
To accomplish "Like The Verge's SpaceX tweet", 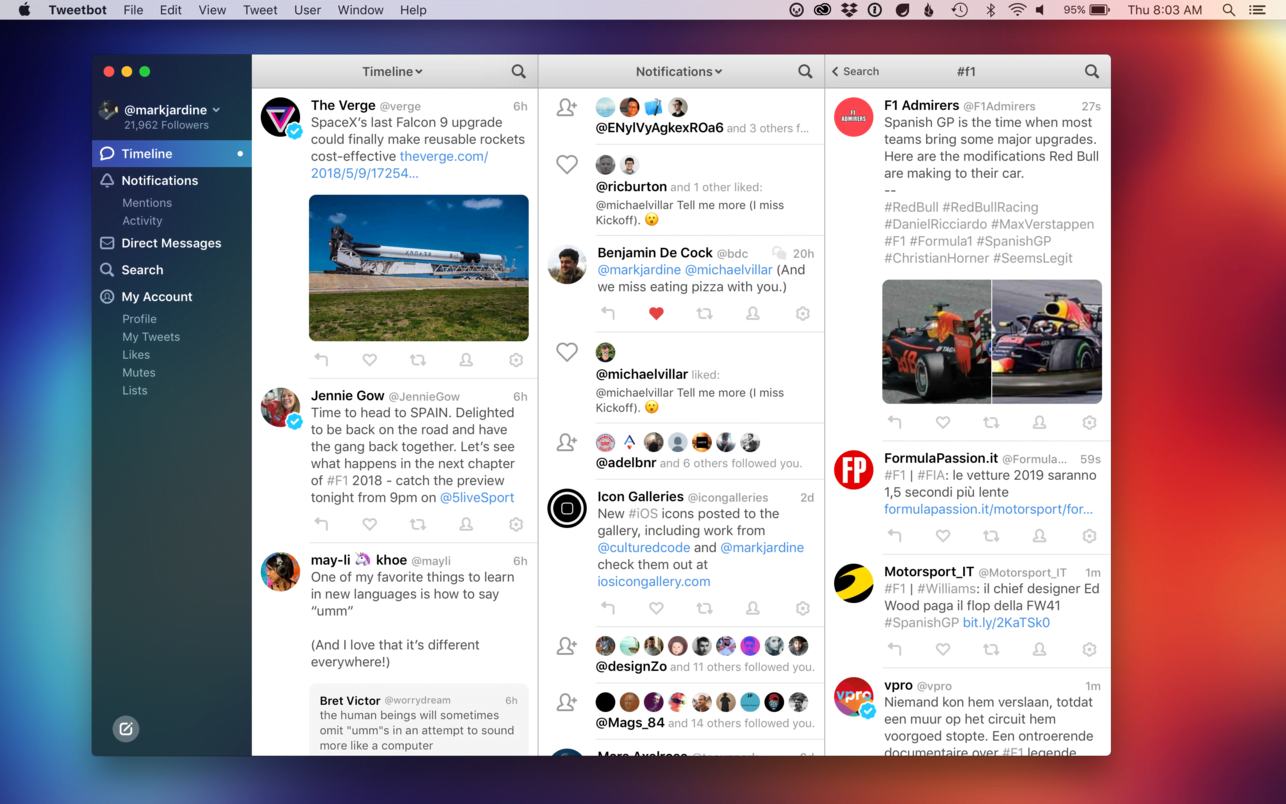I will pyautogui.click(x=369, y=359).
